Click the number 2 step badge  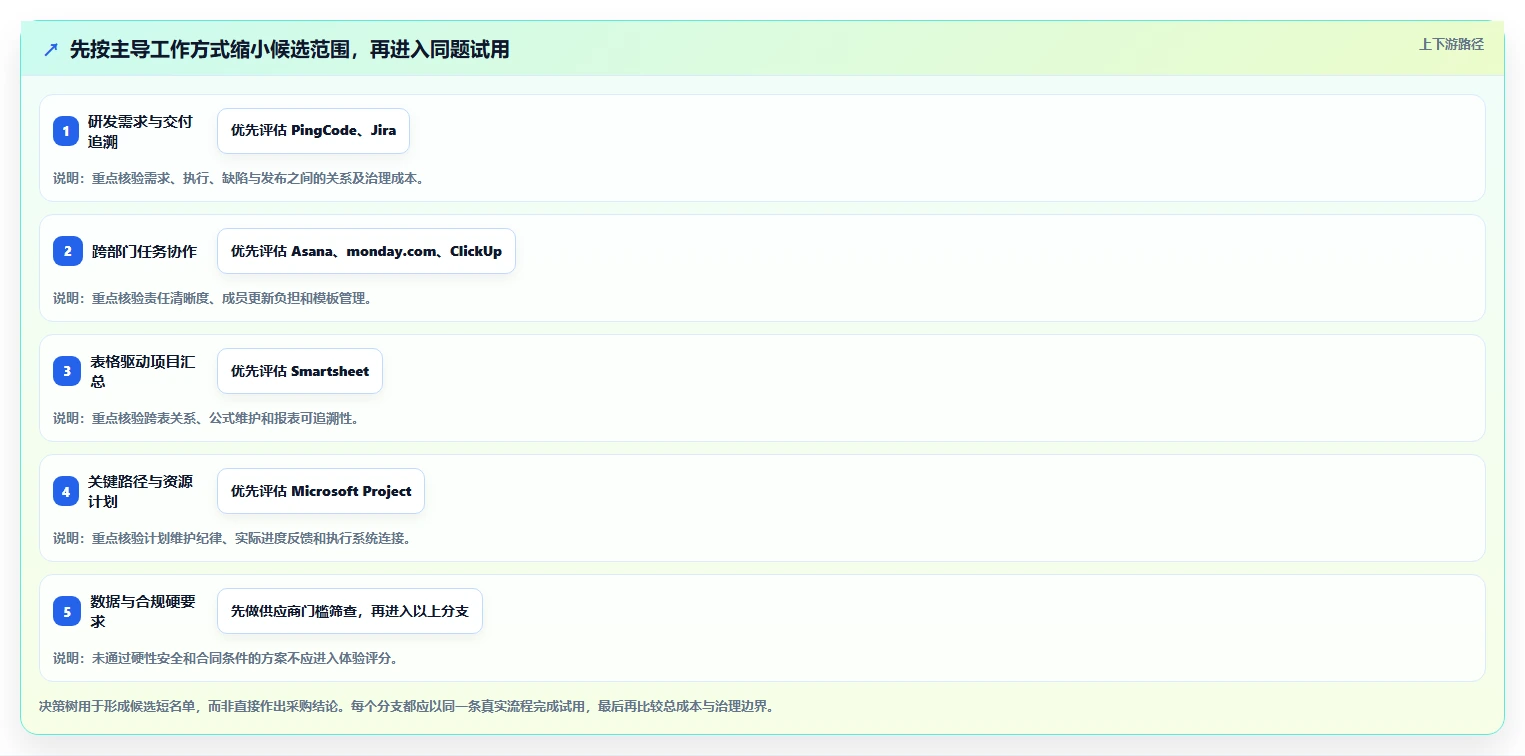(x=67, y=251)
